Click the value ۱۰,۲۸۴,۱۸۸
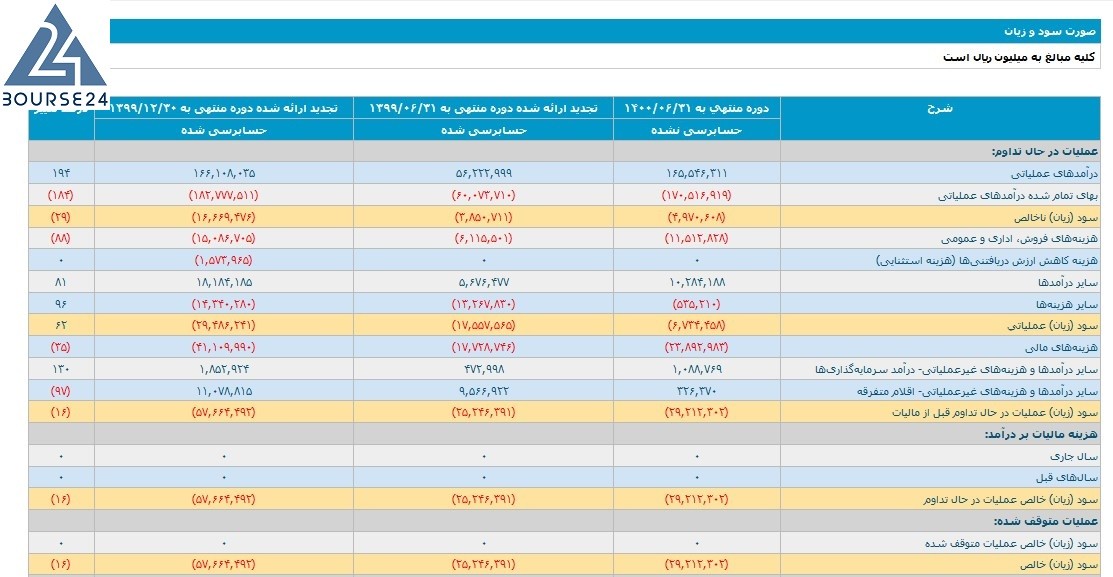This screenshot has width=1113, height=577. 696,282
